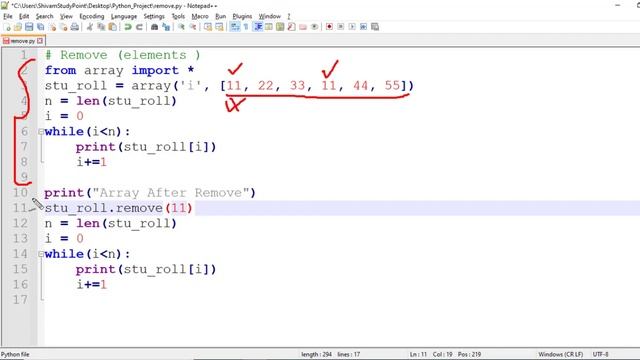Click the Zoom Out icon
Image resolution: width=640 pixels, height=360 pixels.
pyautogui.click(x=193, y=27)
